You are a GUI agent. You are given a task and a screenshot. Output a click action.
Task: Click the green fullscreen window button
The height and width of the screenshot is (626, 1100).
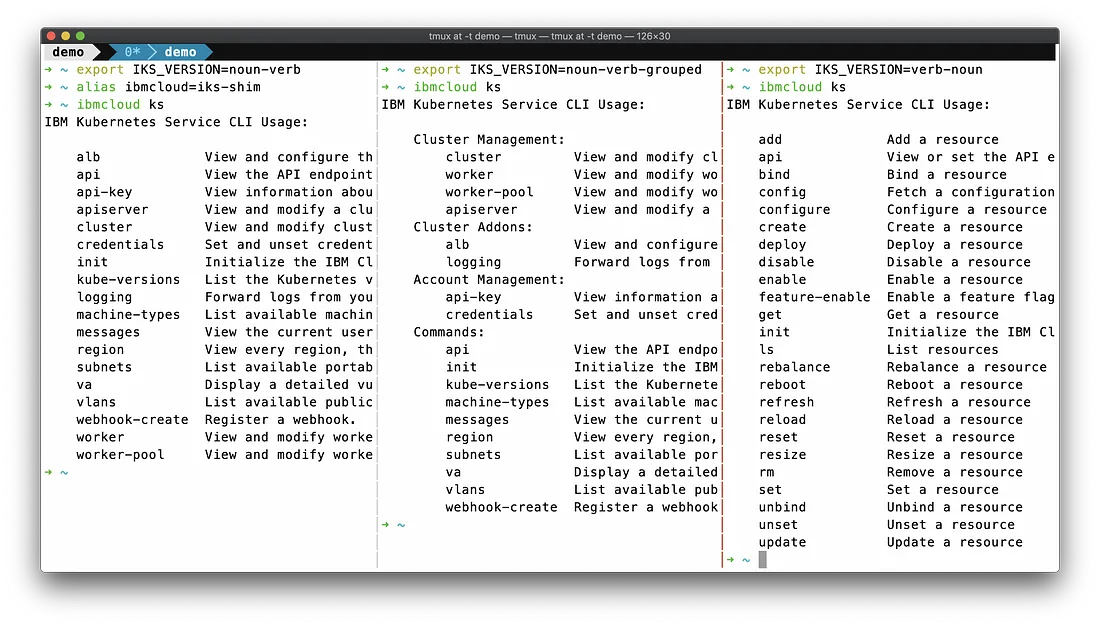click(79, 36)
